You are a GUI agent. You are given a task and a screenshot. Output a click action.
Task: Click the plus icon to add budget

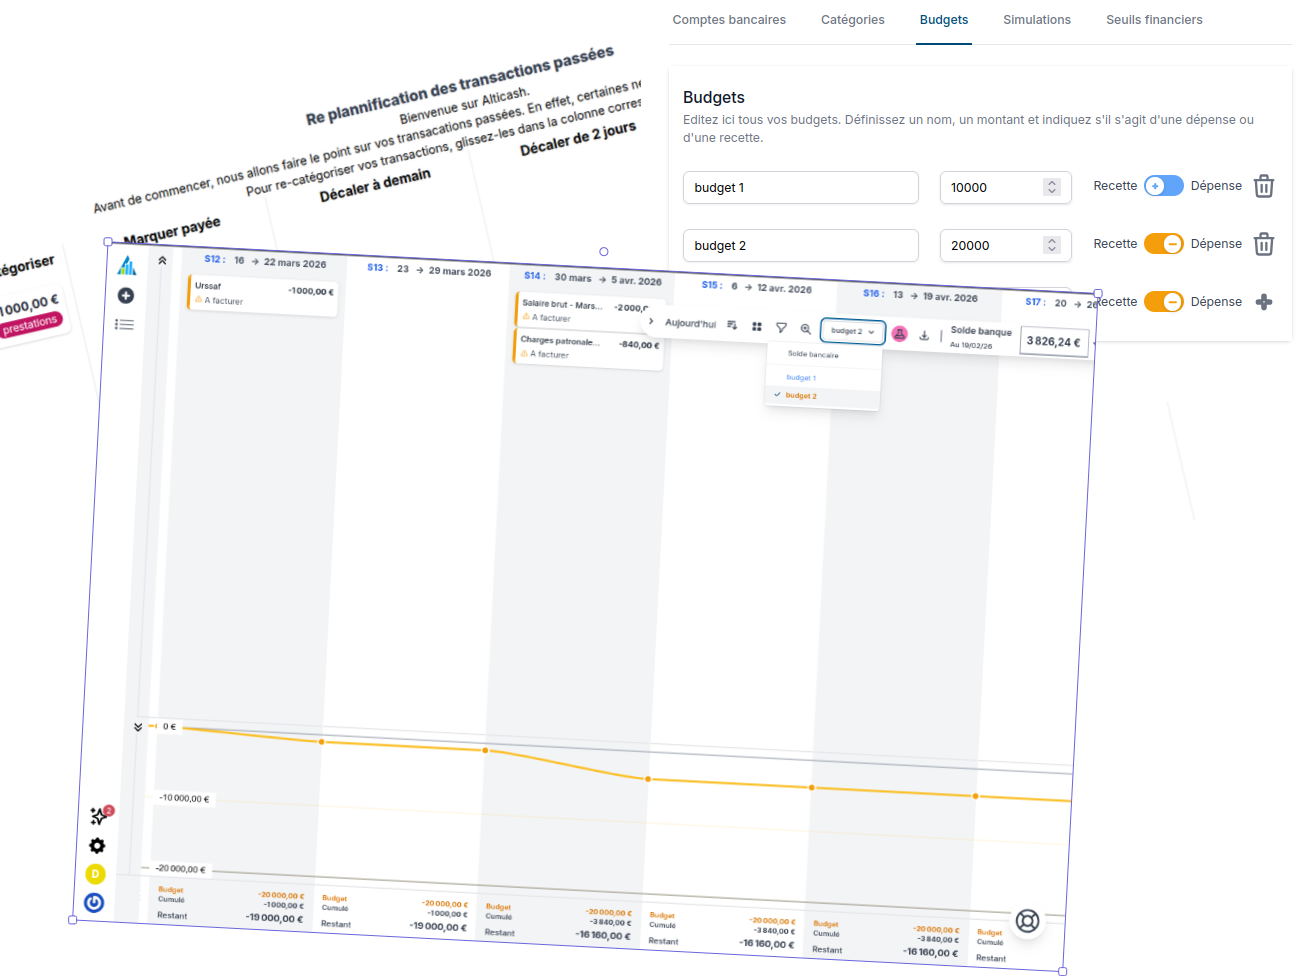tap(1264, 302)
